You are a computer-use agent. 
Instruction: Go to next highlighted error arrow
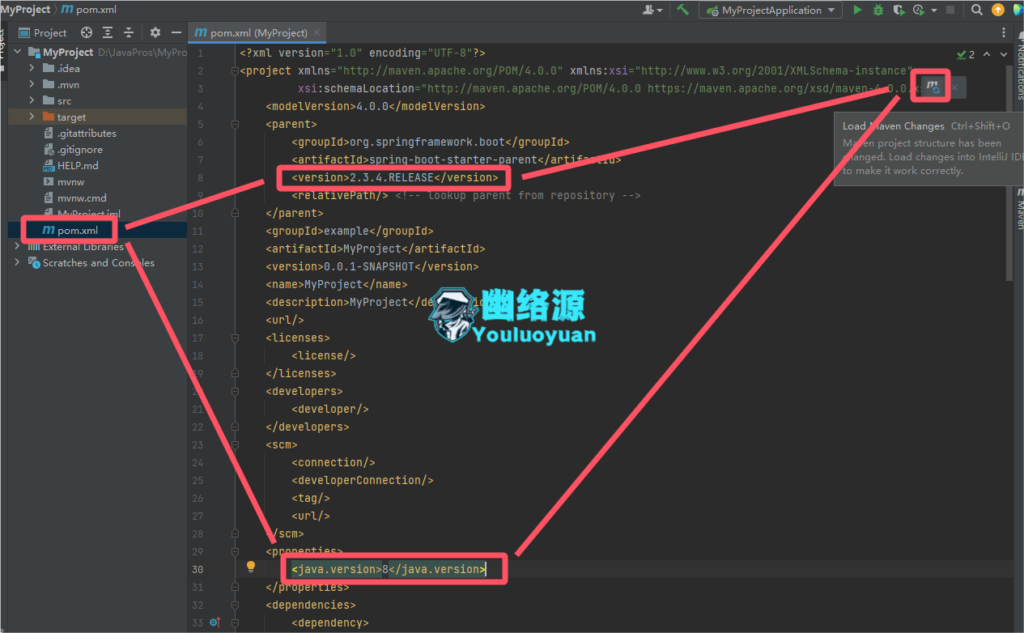tap(1004, 54)
